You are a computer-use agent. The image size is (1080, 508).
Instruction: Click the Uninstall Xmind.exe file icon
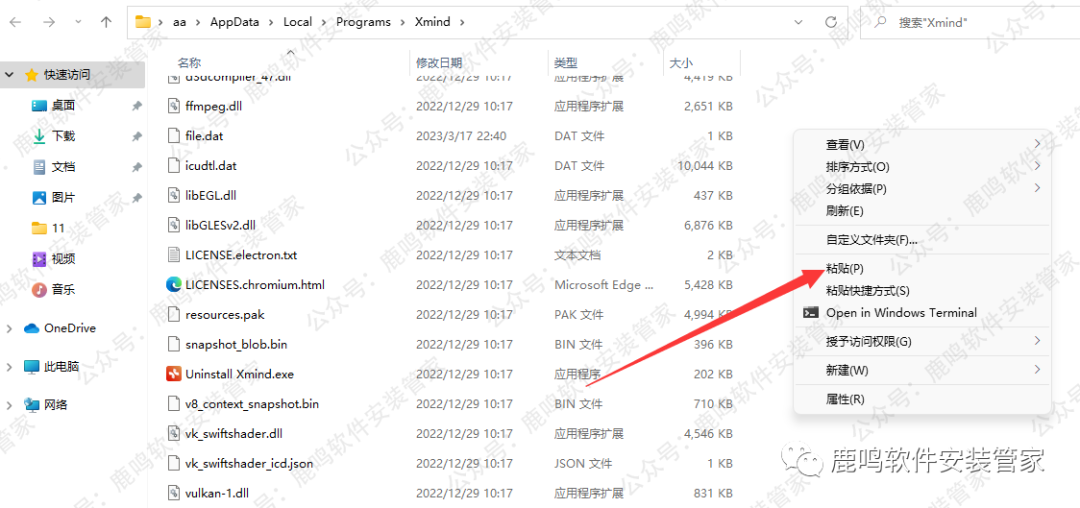174,374
